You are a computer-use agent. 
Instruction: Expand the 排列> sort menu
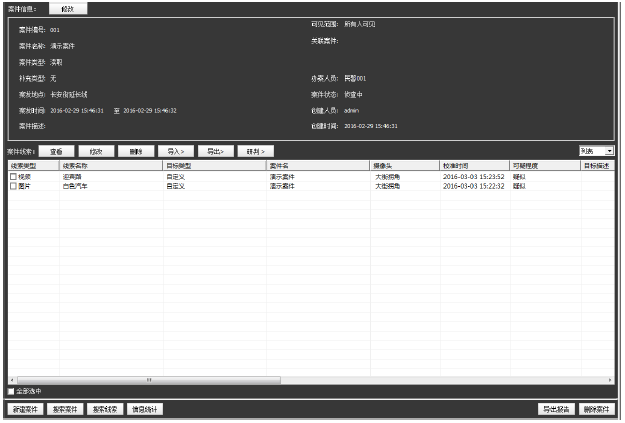coord(254,150)
